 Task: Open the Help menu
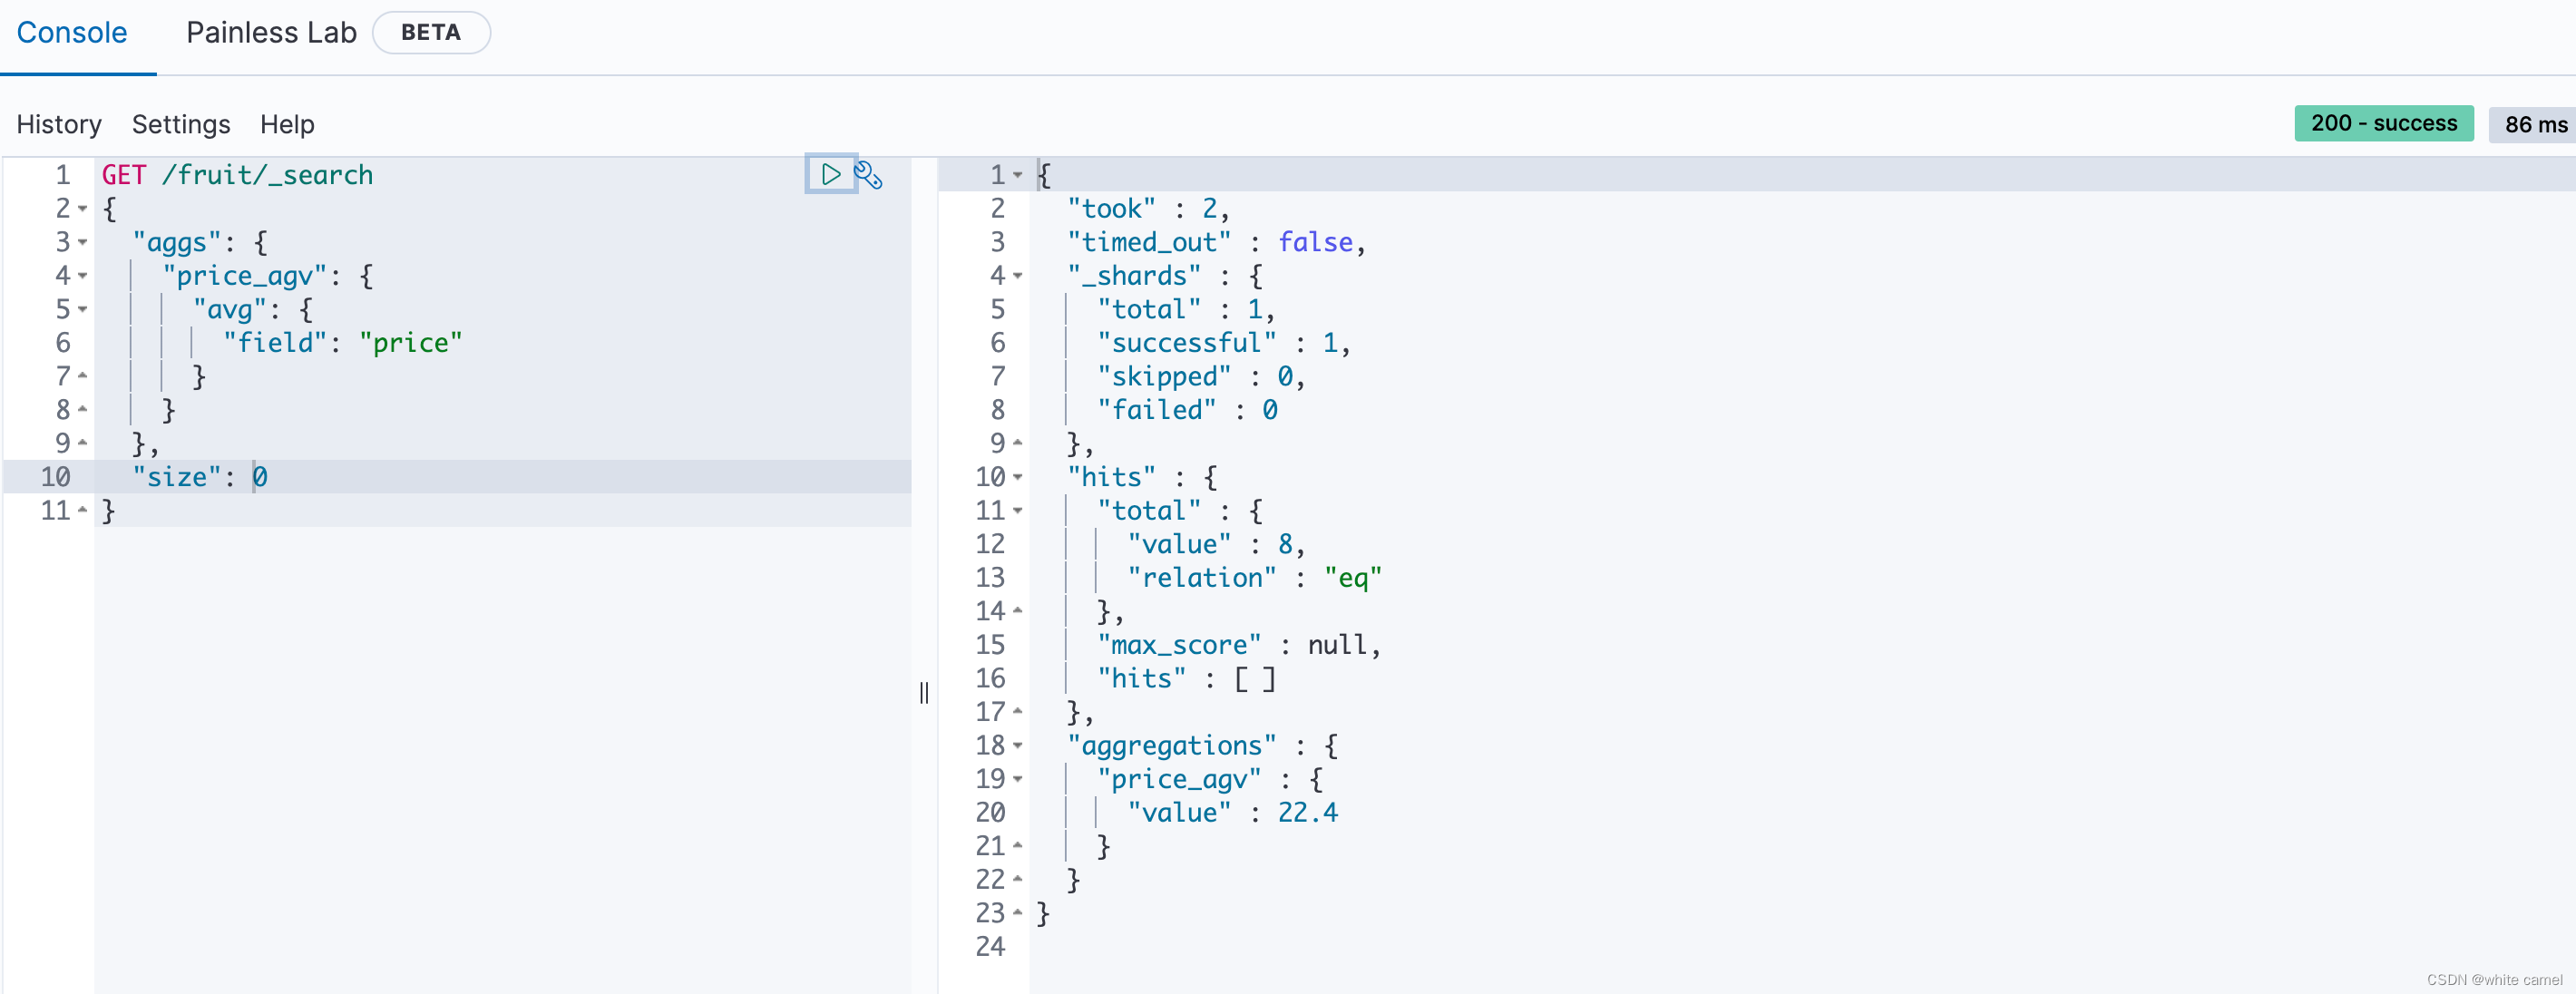coord(287,124)
